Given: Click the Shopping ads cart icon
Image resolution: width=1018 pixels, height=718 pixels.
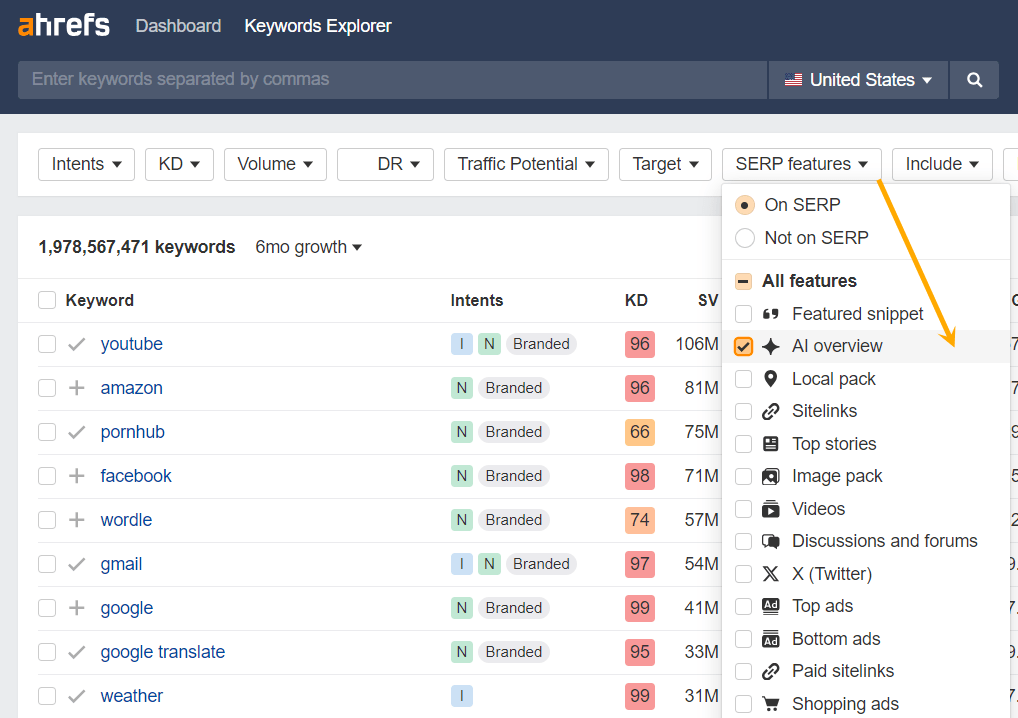Looking at the screenshot, I should tap(769, 703).
